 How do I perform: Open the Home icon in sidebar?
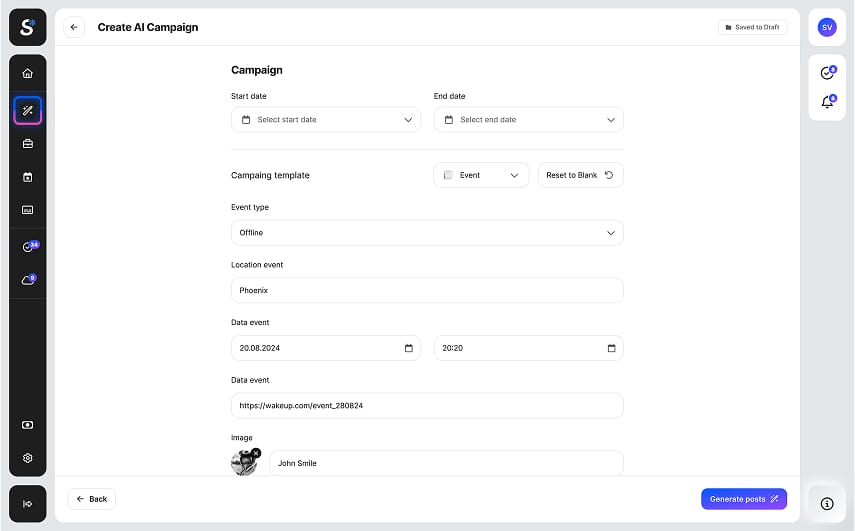[27, 73]
